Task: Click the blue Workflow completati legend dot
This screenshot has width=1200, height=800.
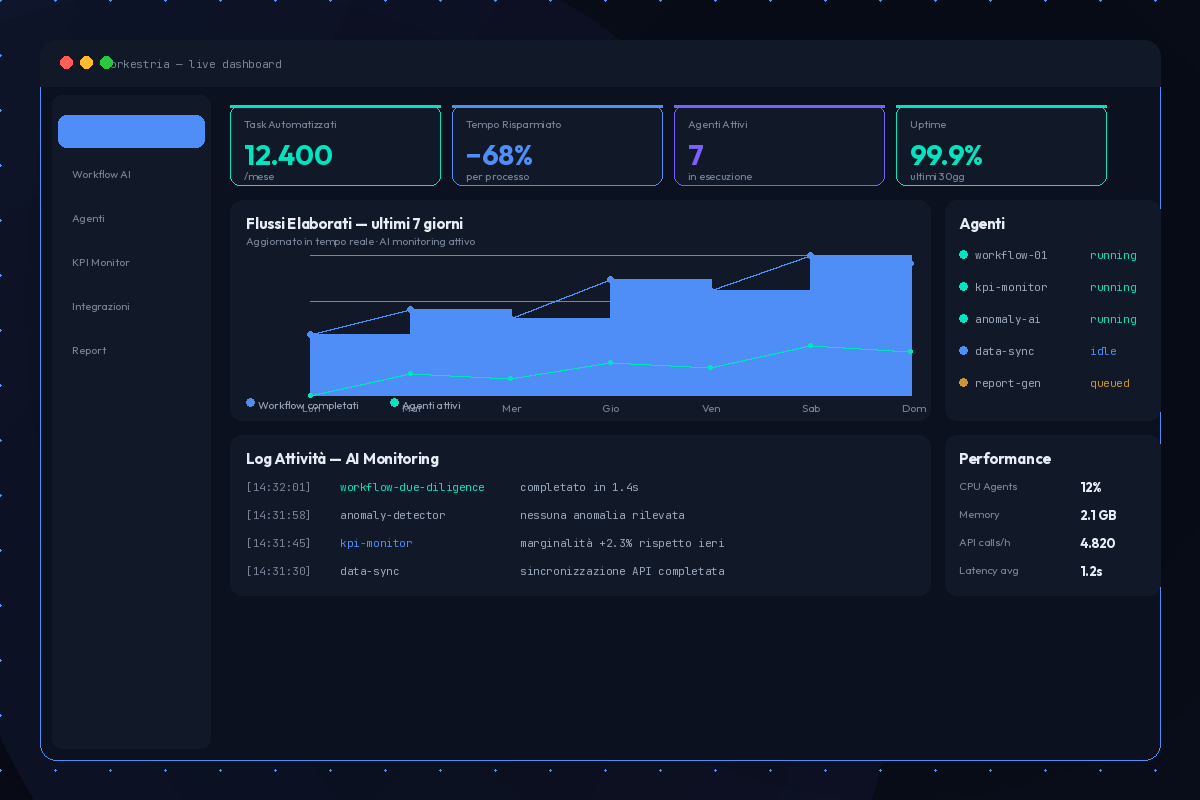Action: click(250, 402)
